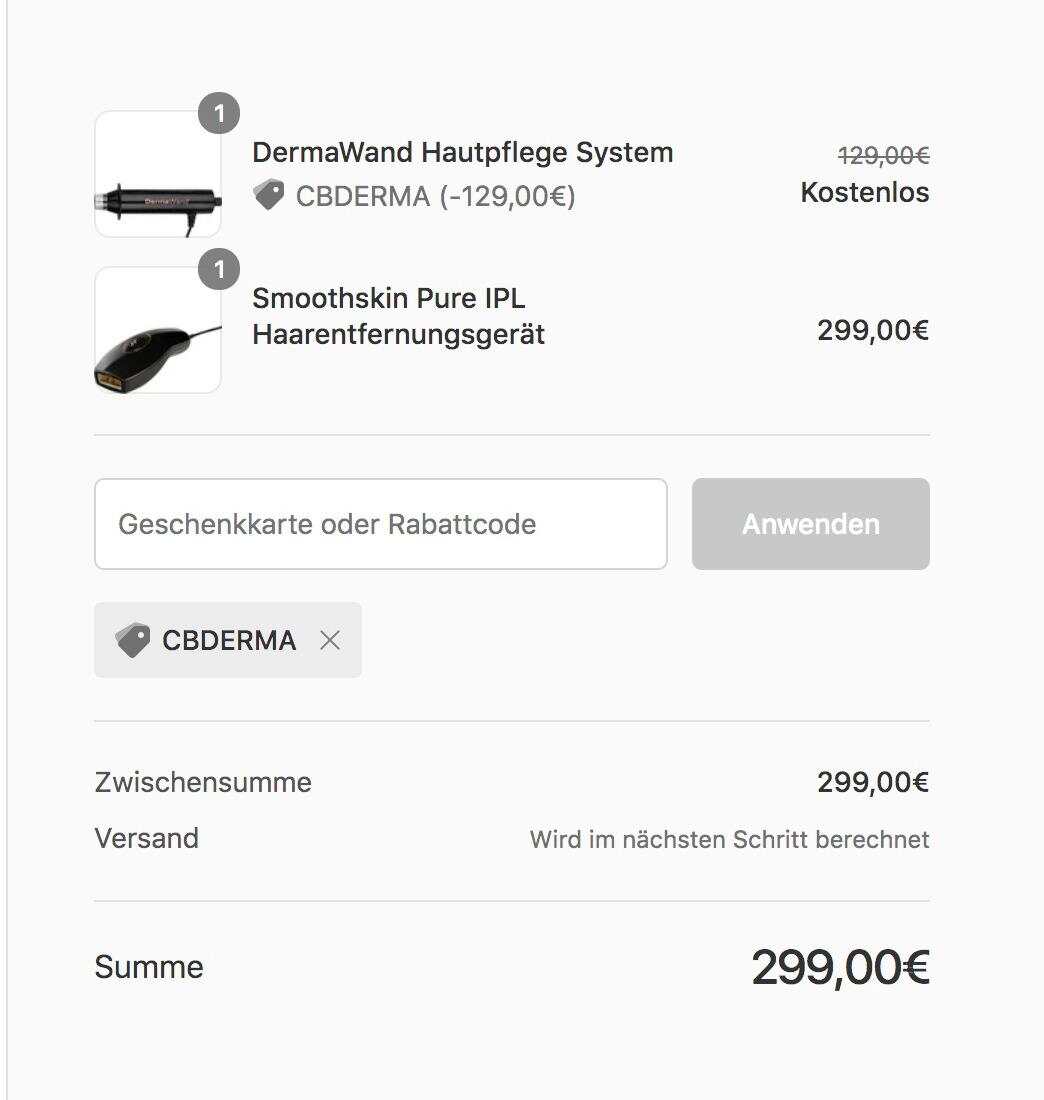1044x1100 pixels.
Task: Select the Smoothskin Pure IPL Haarentfernungsgerät title
Action: pyautogui.click(x=399, y=316)
